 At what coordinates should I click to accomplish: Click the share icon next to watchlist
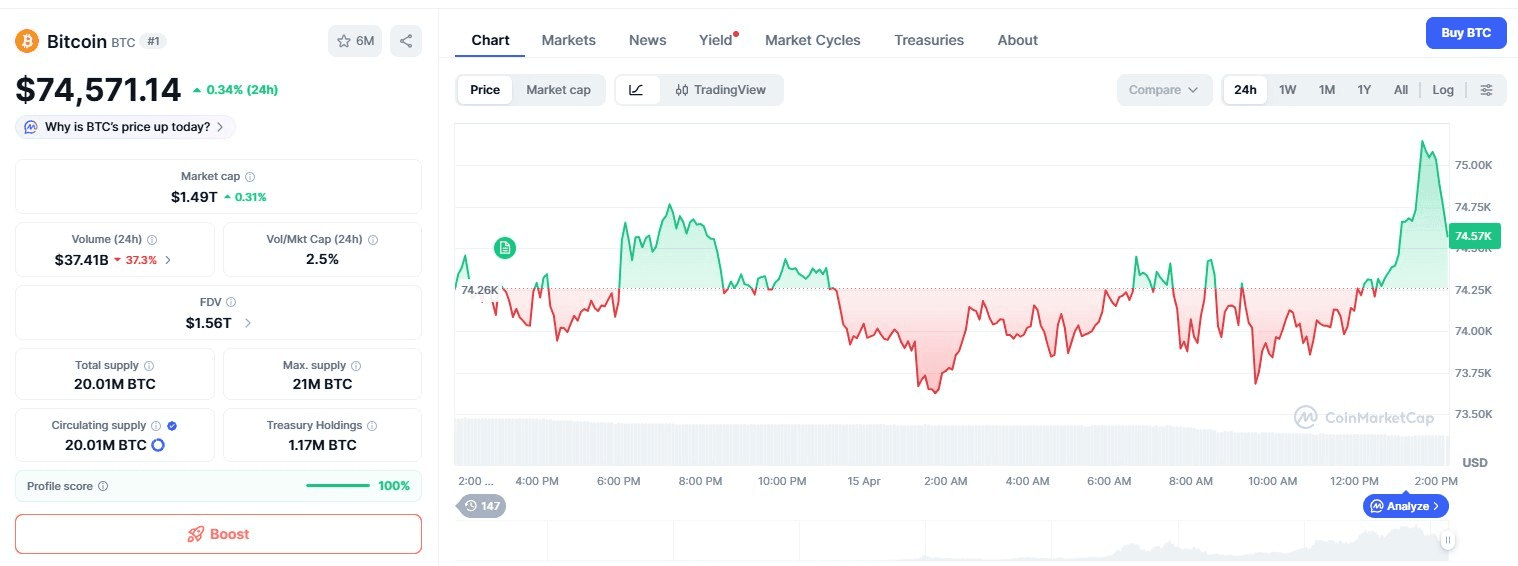pyautogui.click(x=406, y=41)
